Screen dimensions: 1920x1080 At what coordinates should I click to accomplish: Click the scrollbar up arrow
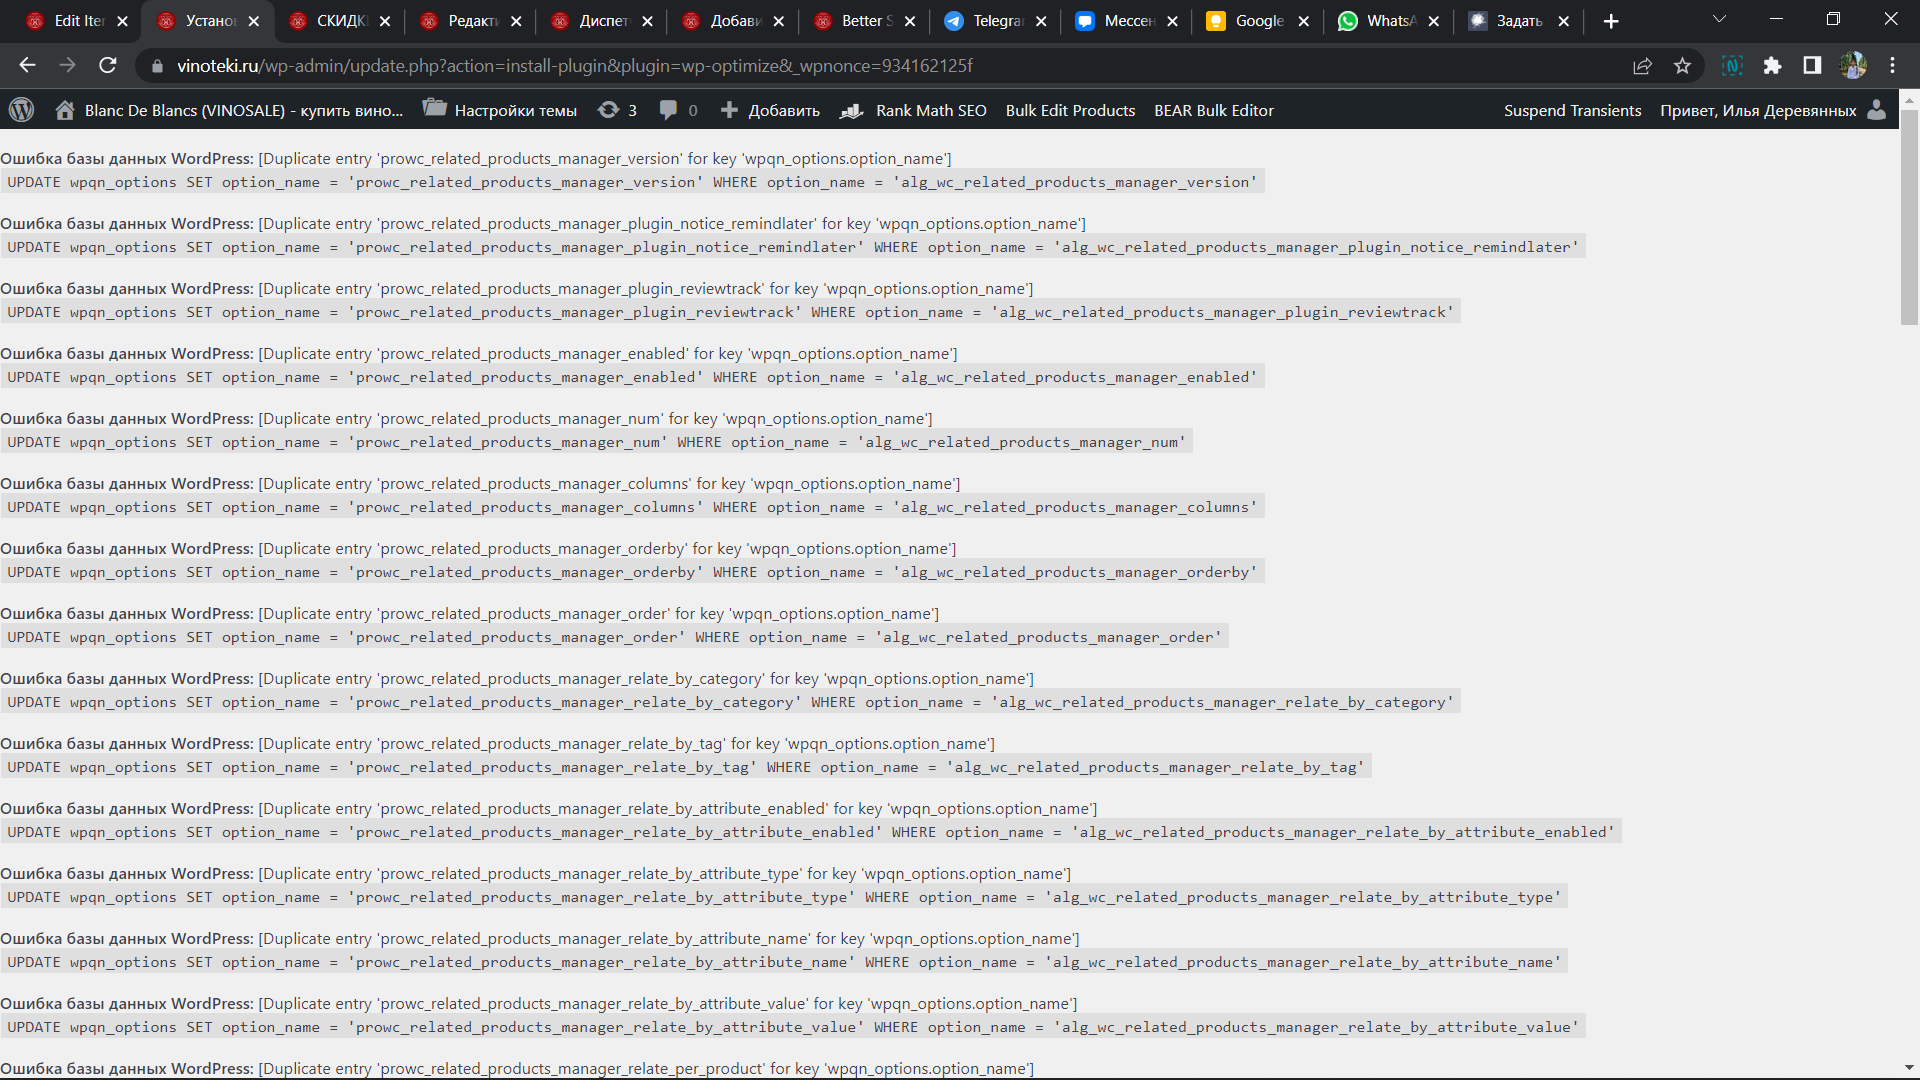click(x=1909, y=99)
